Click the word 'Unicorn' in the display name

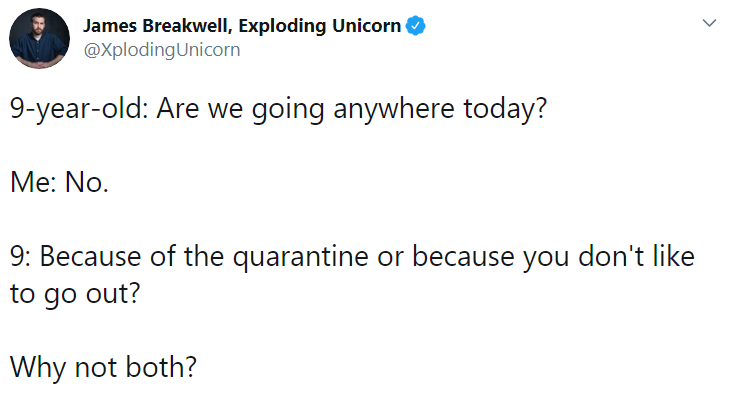pyautogui.click(x=366, y=26)
